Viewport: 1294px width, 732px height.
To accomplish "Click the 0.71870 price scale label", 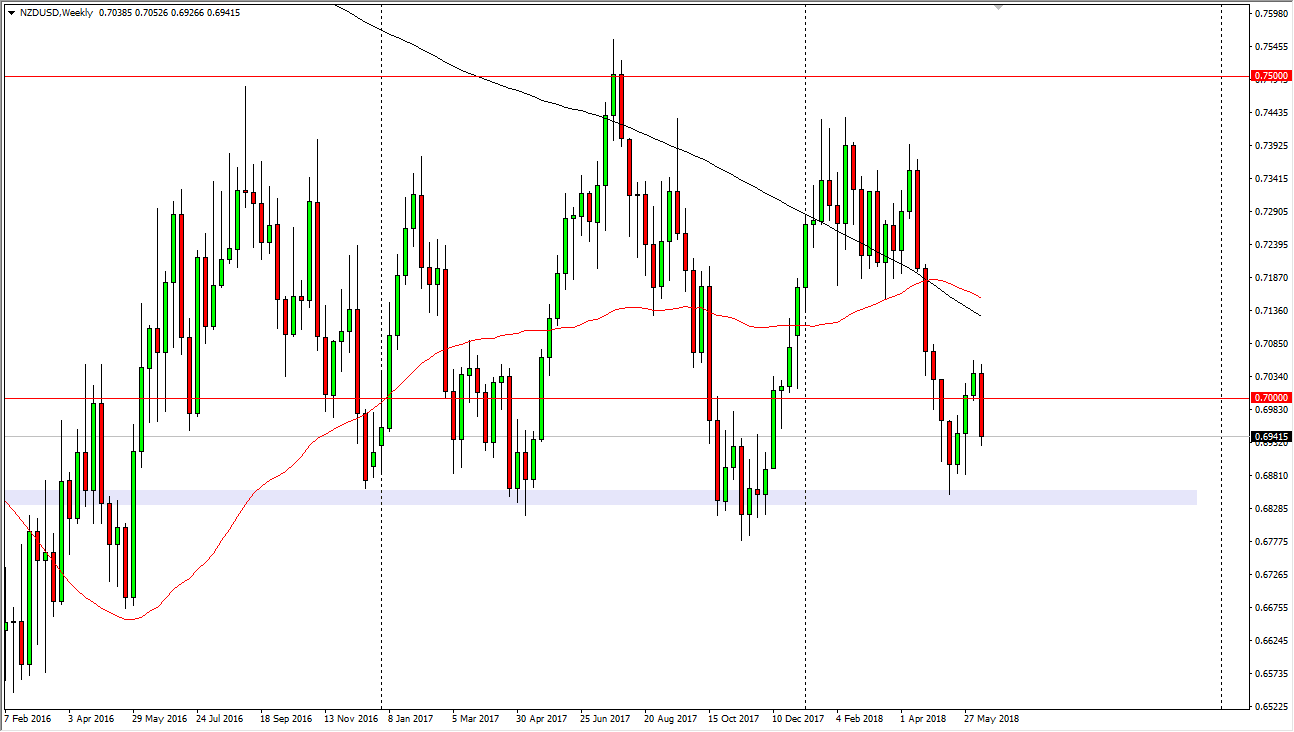I will pos(1270,278).
